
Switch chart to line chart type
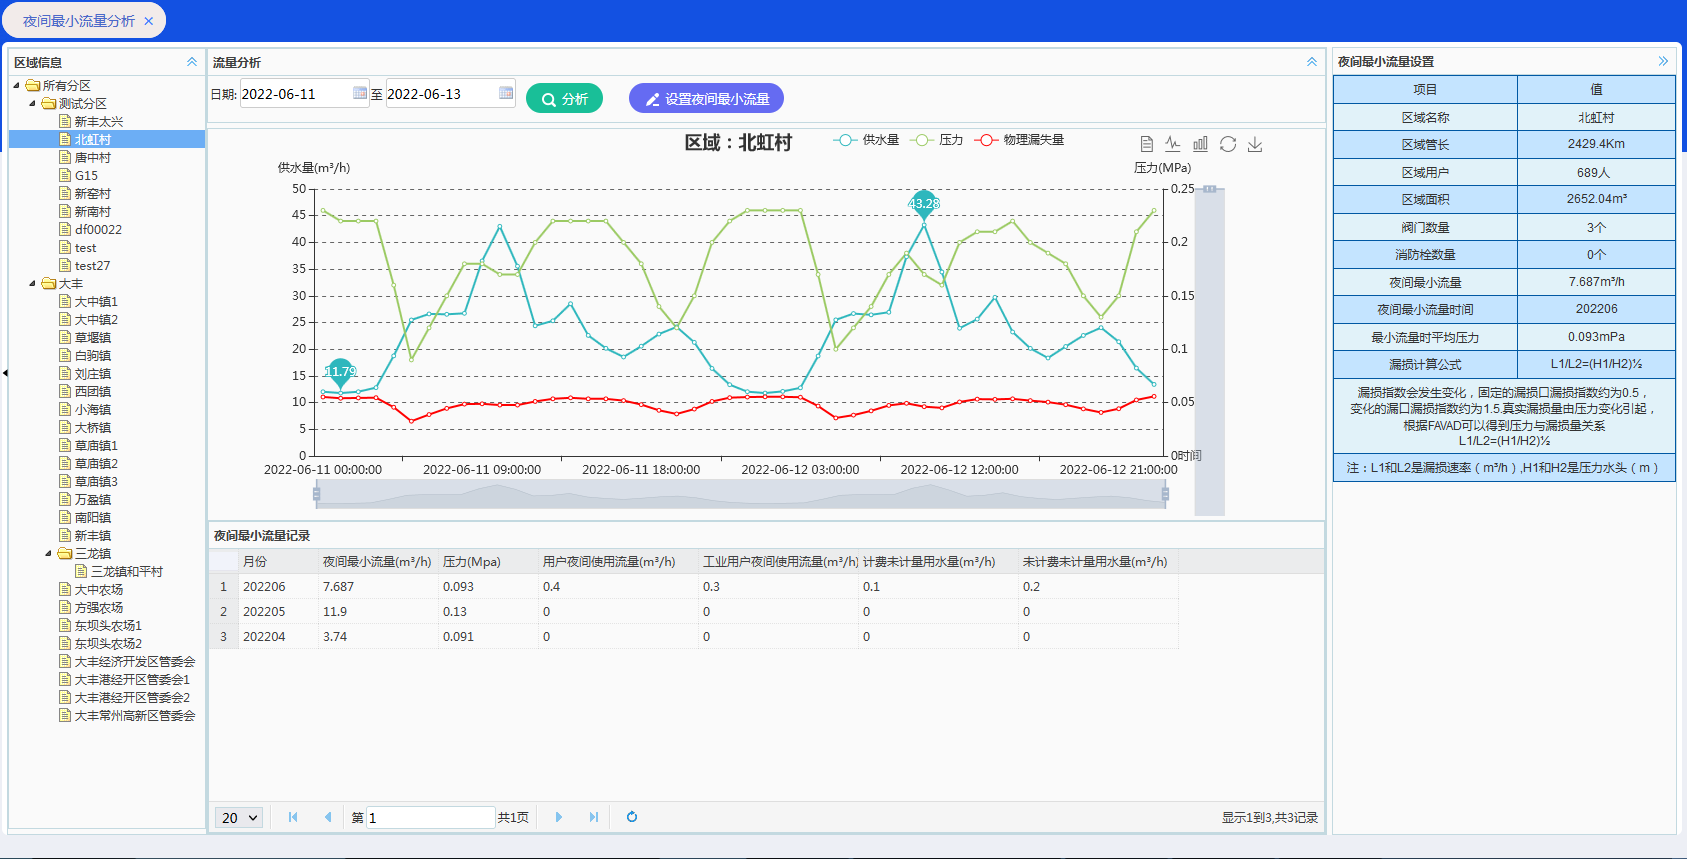pyautogui.click(x=1173, y=144)
